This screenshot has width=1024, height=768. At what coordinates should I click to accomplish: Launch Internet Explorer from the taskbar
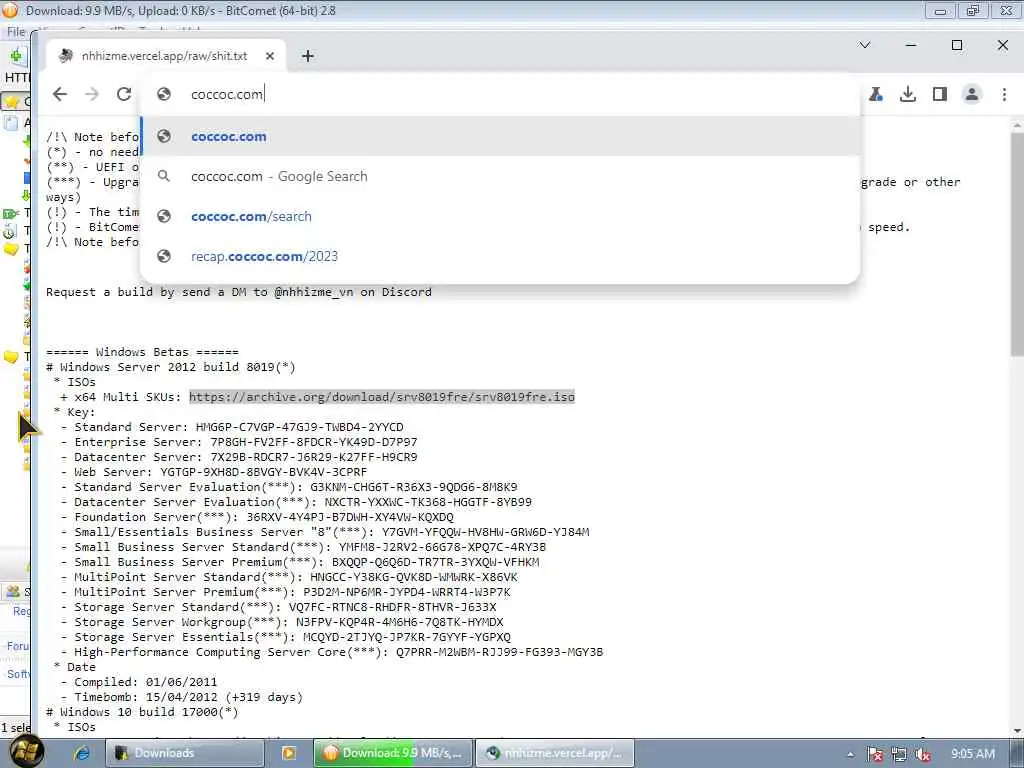(82, 753)
